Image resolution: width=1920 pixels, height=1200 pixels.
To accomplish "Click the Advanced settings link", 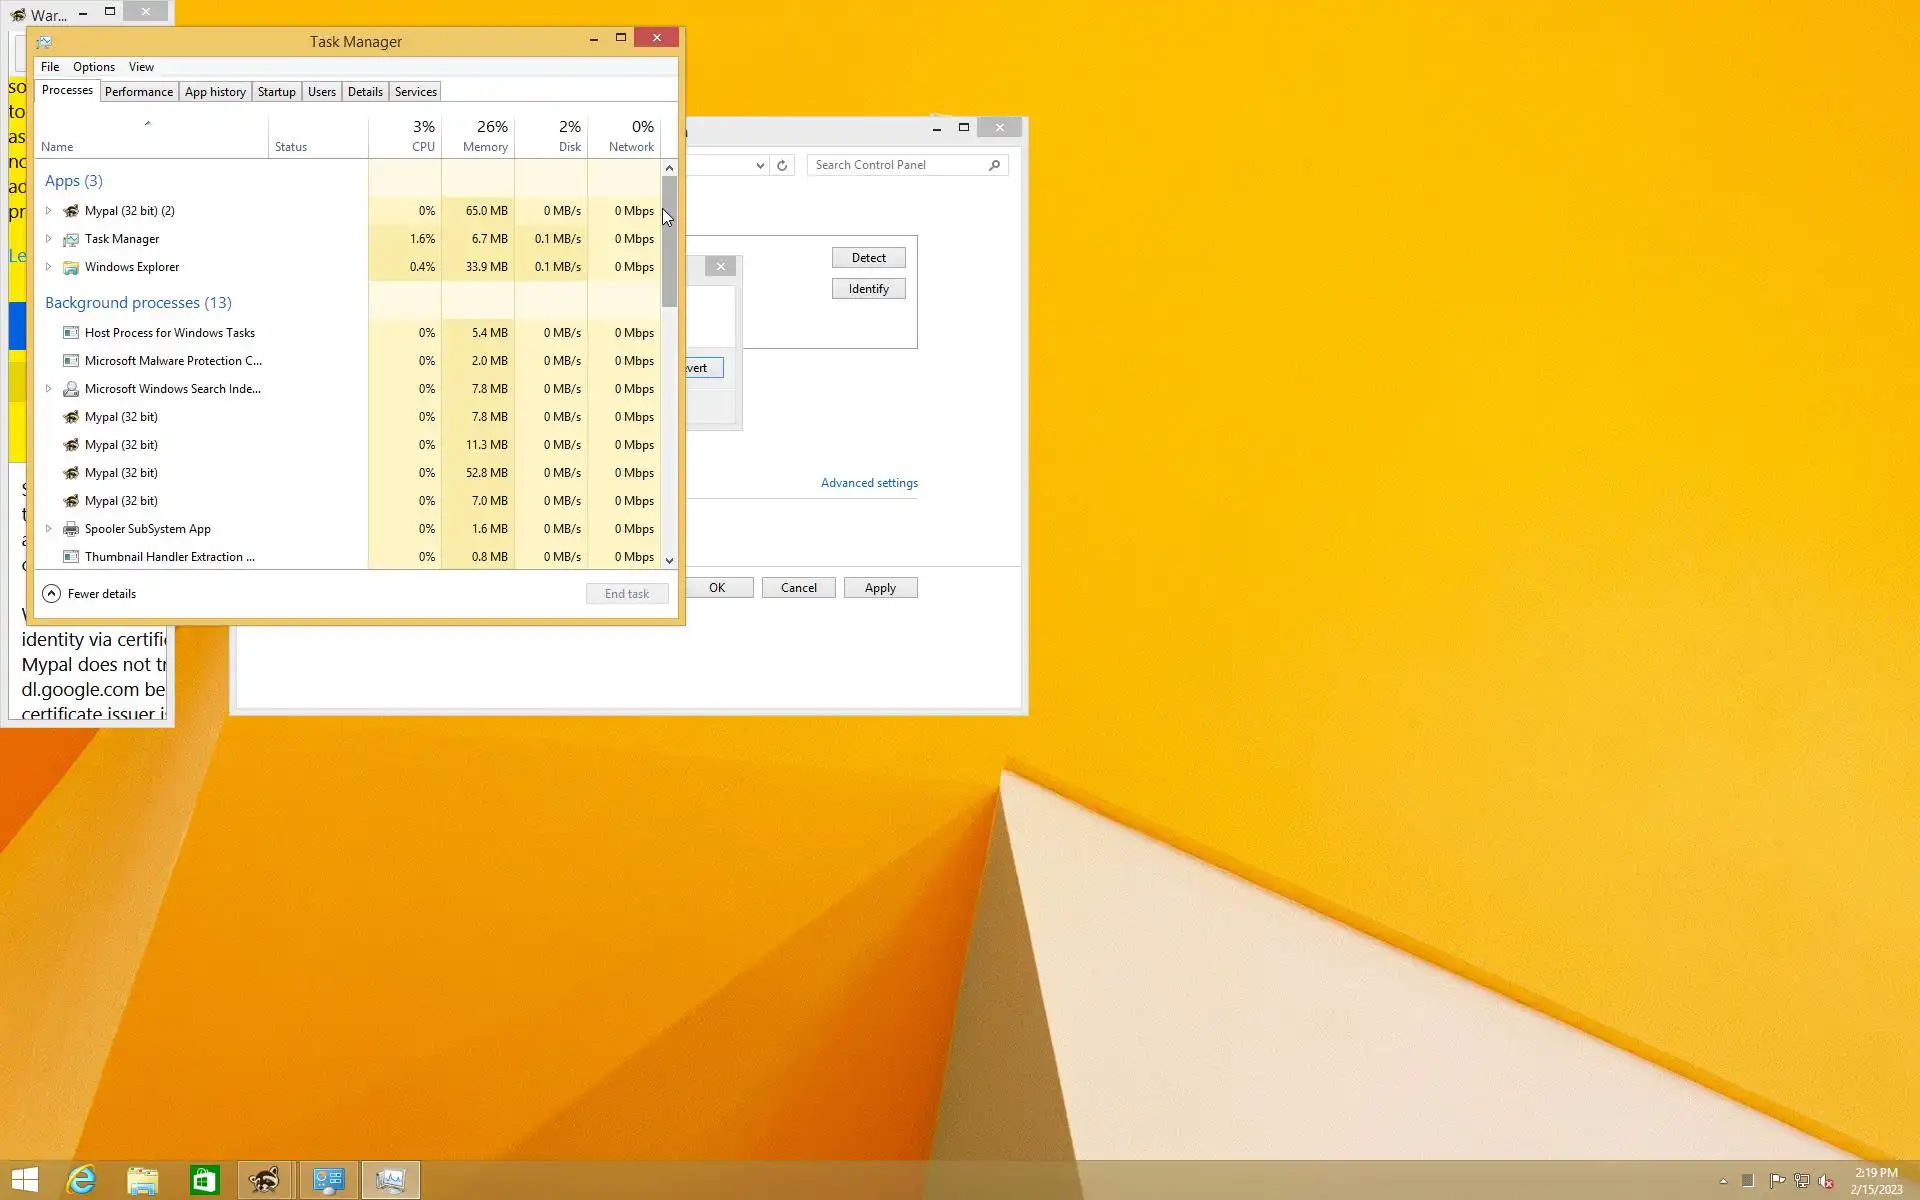I will point(869,483).
